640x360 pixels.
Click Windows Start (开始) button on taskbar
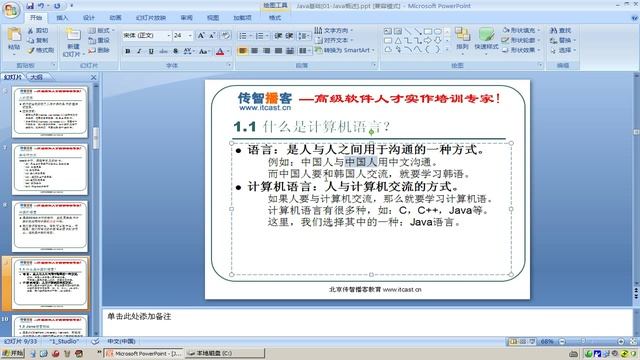click(13, 353)
